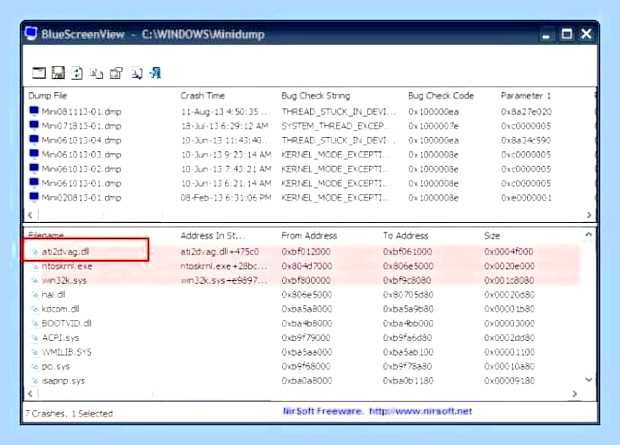The image size is (620, 445).
Task: Sort by the Bug Check Code column
Action: [440, 96]
